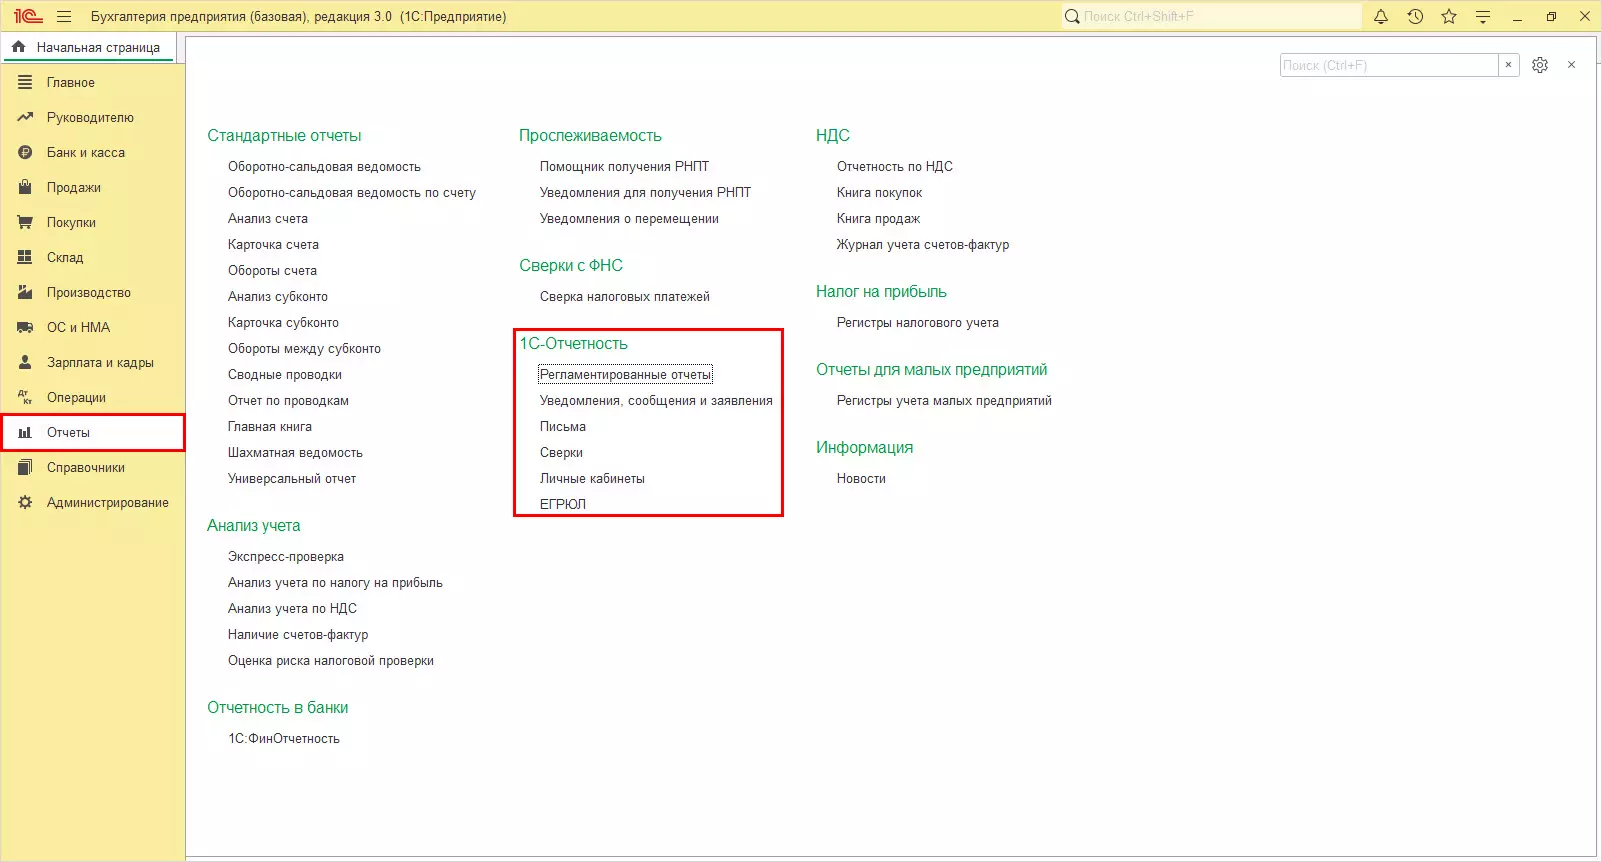Open Сверка налоговых платежей

point(625,296)
